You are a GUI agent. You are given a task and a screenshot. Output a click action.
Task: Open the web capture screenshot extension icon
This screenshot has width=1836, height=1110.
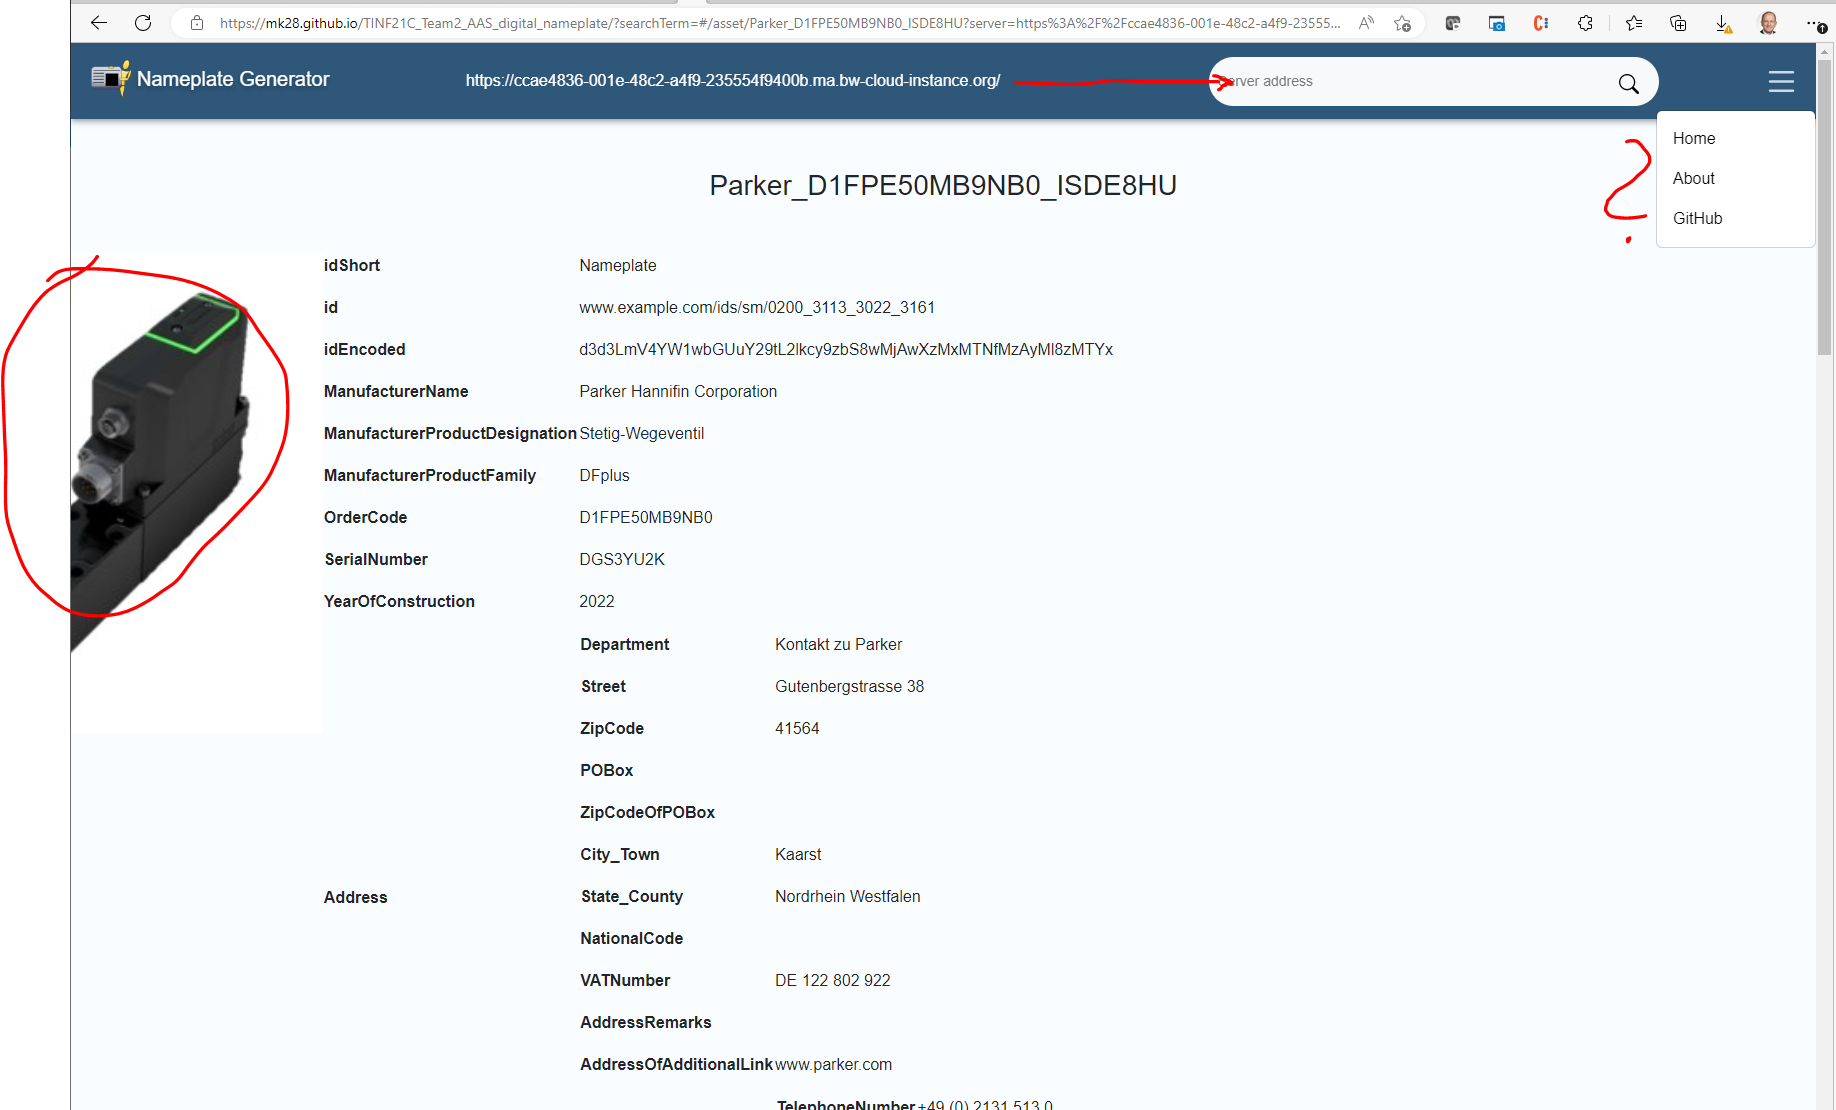pos(1497,23)
